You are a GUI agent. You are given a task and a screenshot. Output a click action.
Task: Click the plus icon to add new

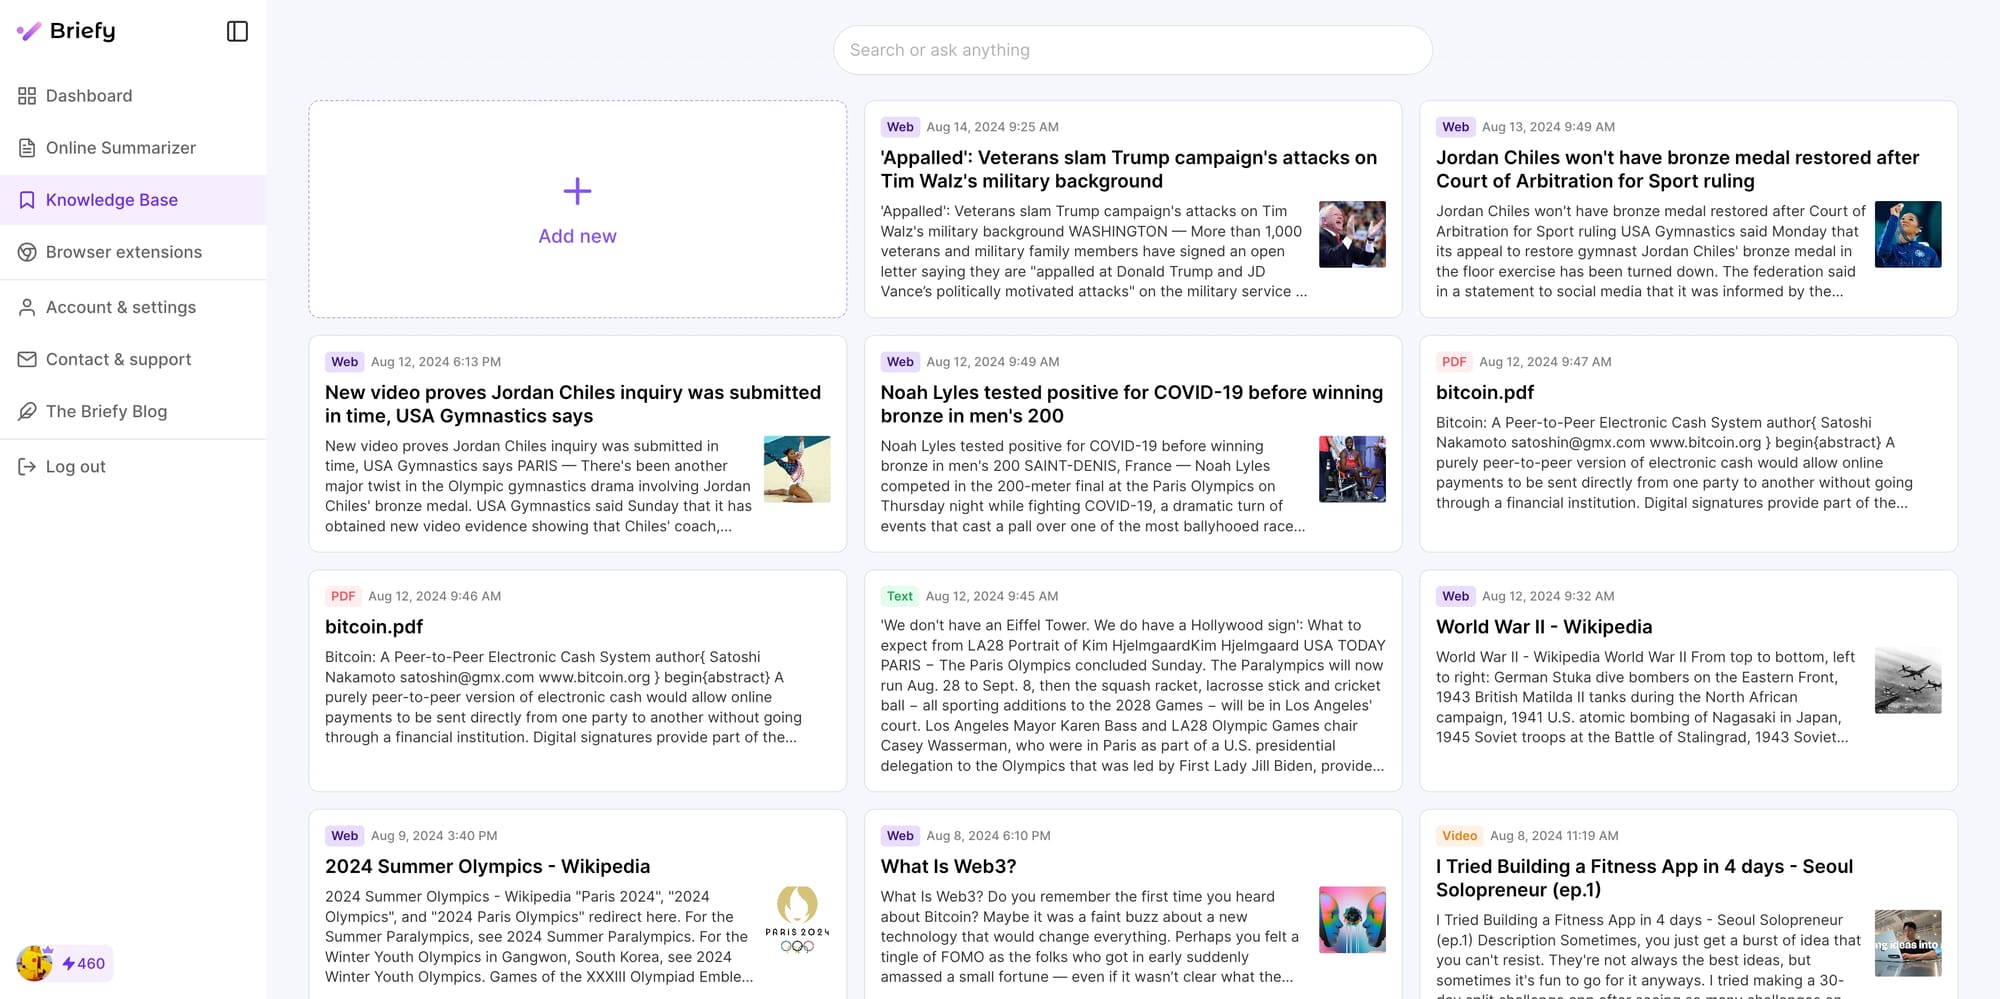click(578, 191)
